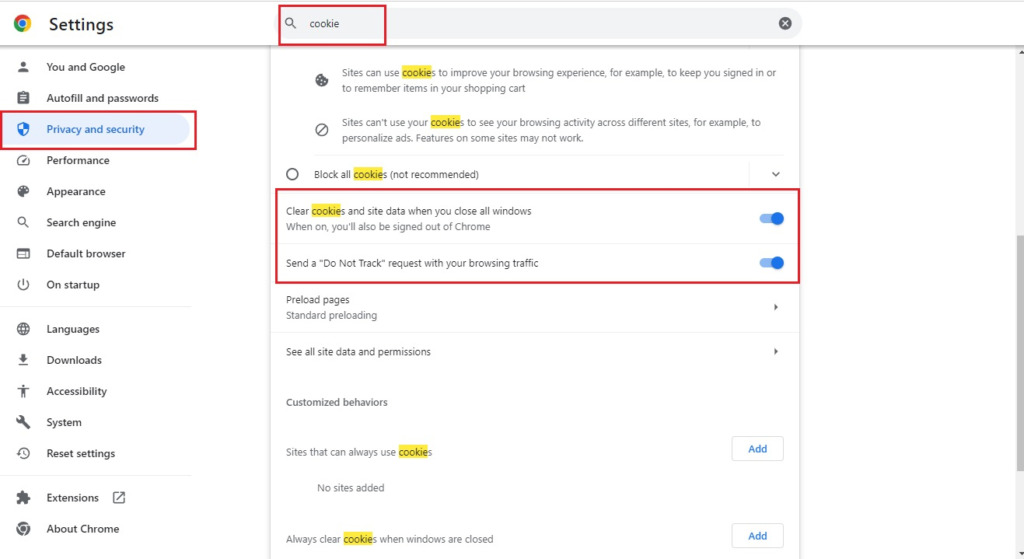Screen dimensions: 1024x559
Task: Go to Search engine settings
Action: (81, 222)
